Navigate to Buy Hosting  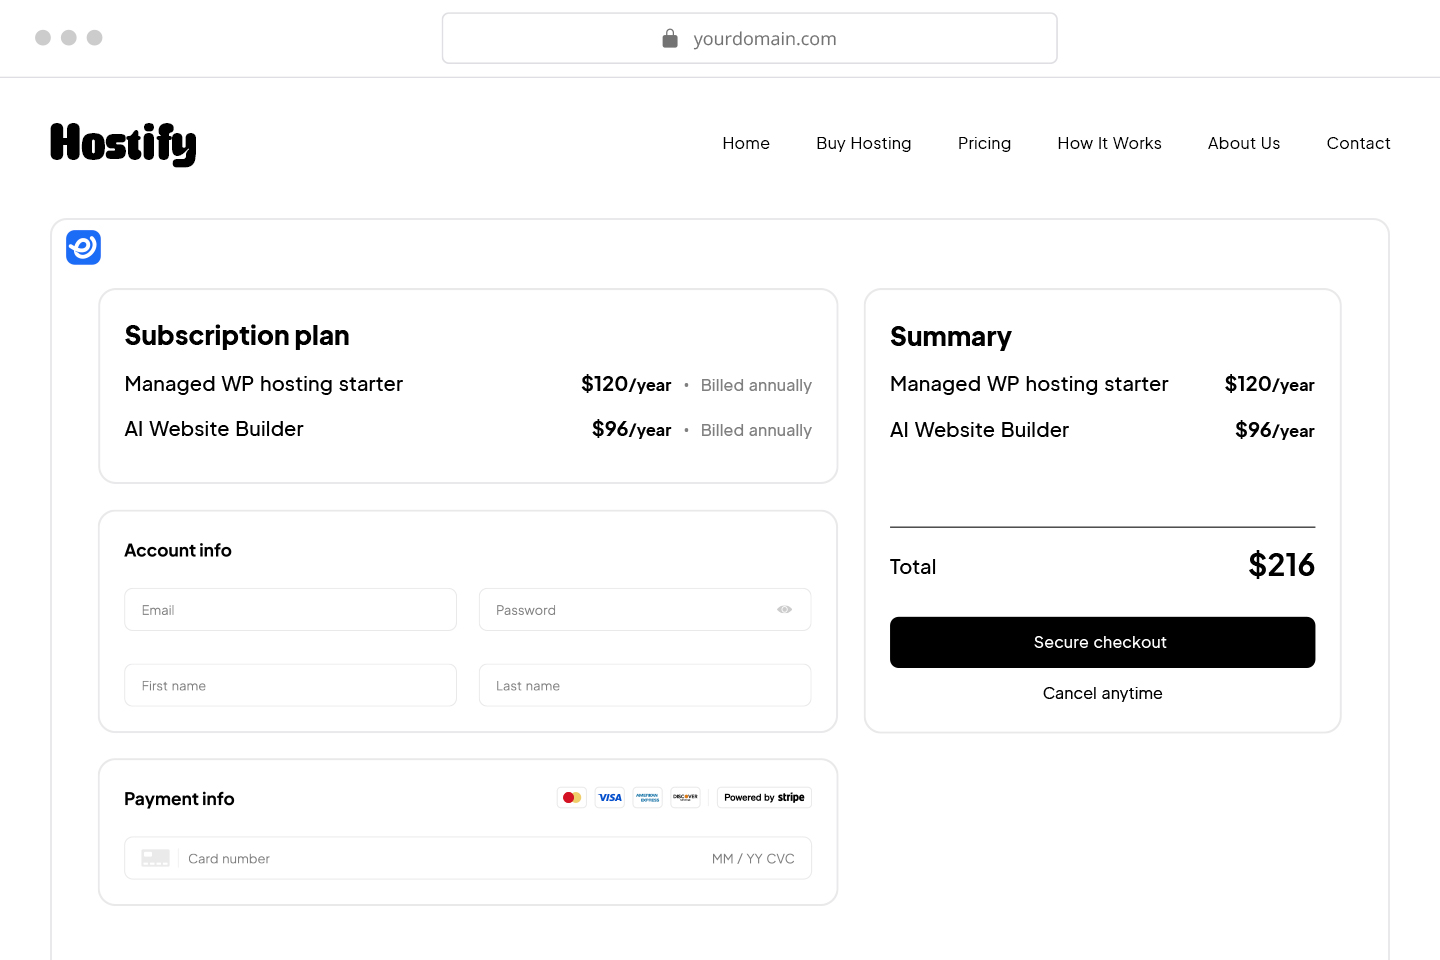pos(863,143)
